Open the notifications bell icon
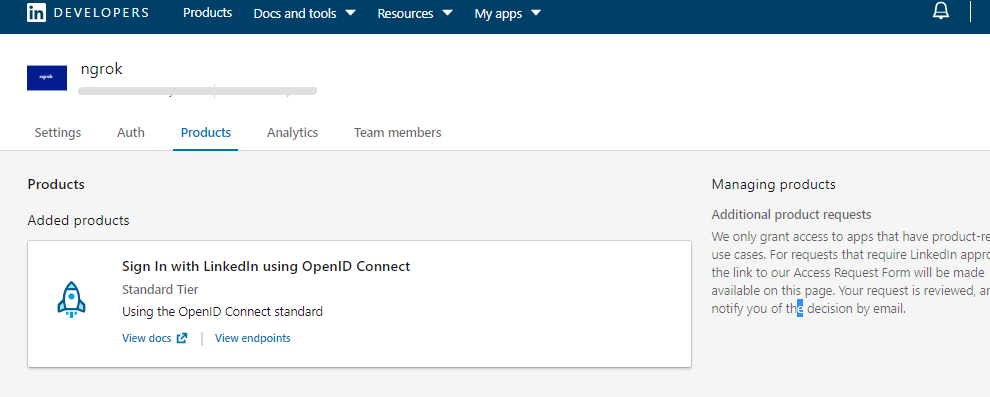 pos(941,11)
